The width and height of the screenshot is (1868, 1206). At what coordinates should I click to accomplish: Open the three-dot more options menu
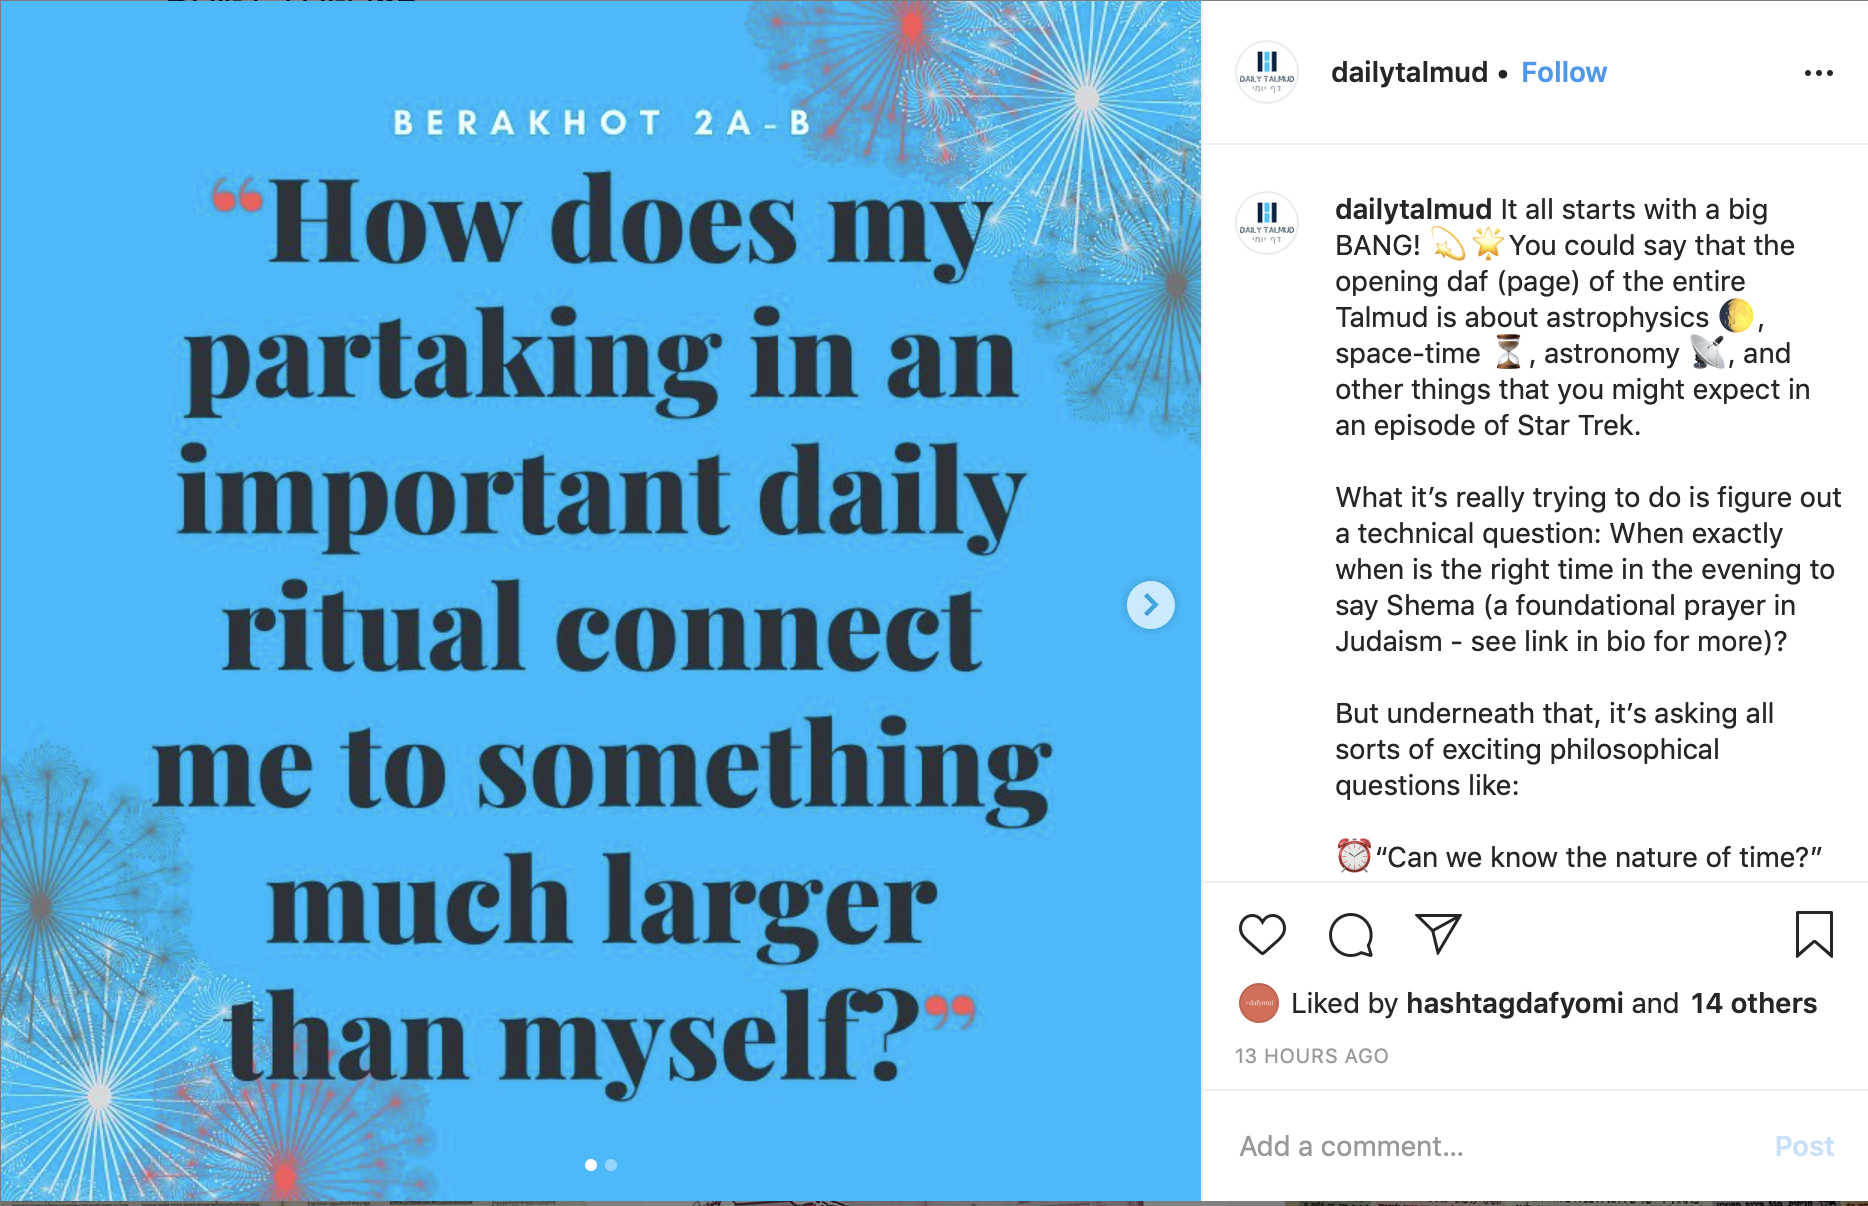1818,73
